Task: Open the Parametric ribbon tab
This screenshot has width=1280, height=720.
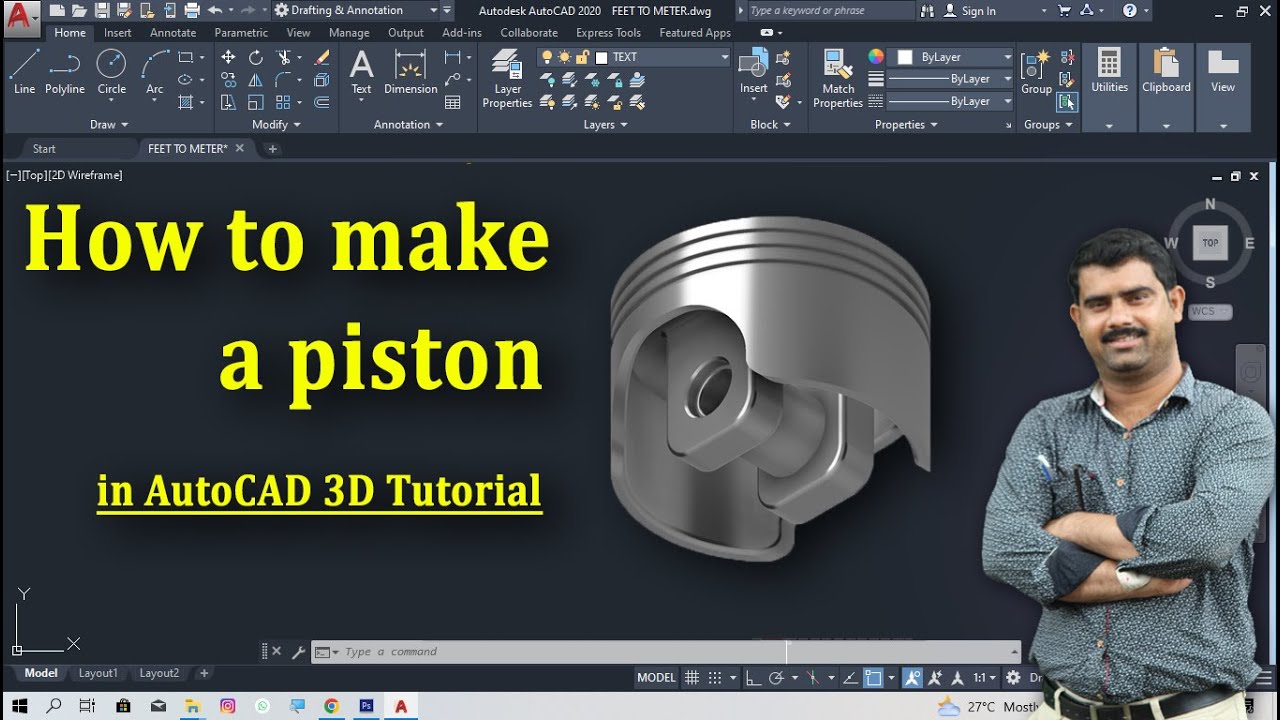Action: (241, 33)
